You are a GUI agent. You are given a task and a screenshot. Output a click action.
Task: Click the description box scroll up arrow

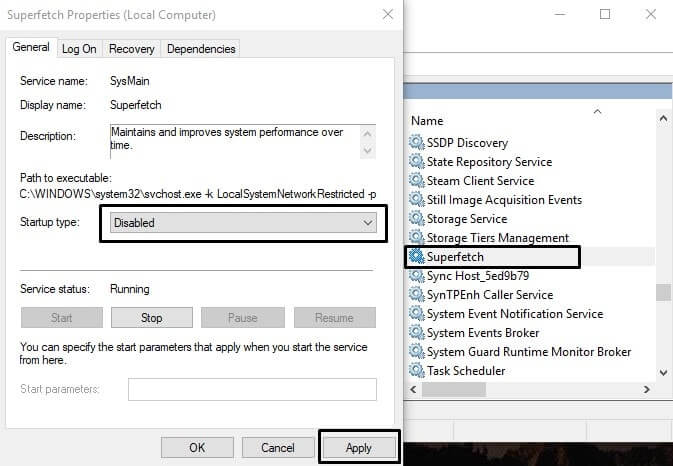367,134
